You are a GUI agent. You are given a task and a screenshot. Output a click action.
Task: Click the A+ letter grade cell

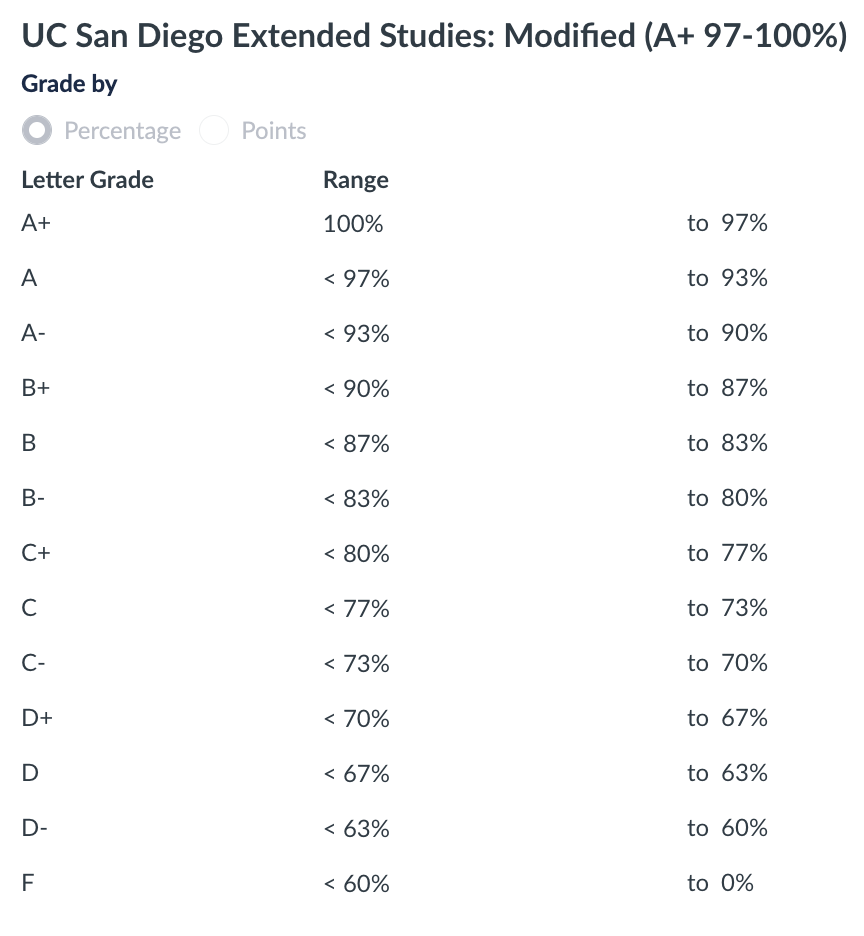(36, 223)
